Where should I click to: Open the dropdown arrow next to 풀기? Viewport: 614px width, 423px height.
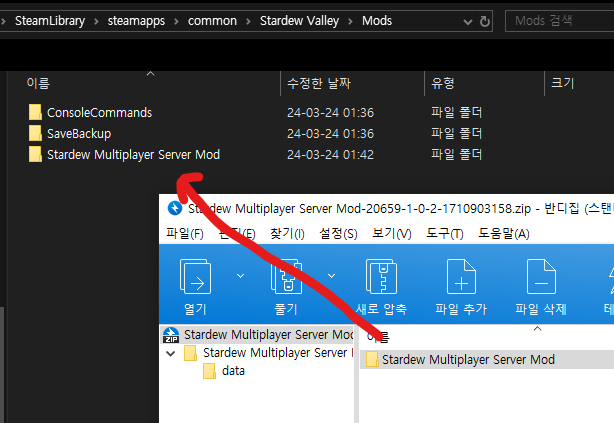click(331, 276)
